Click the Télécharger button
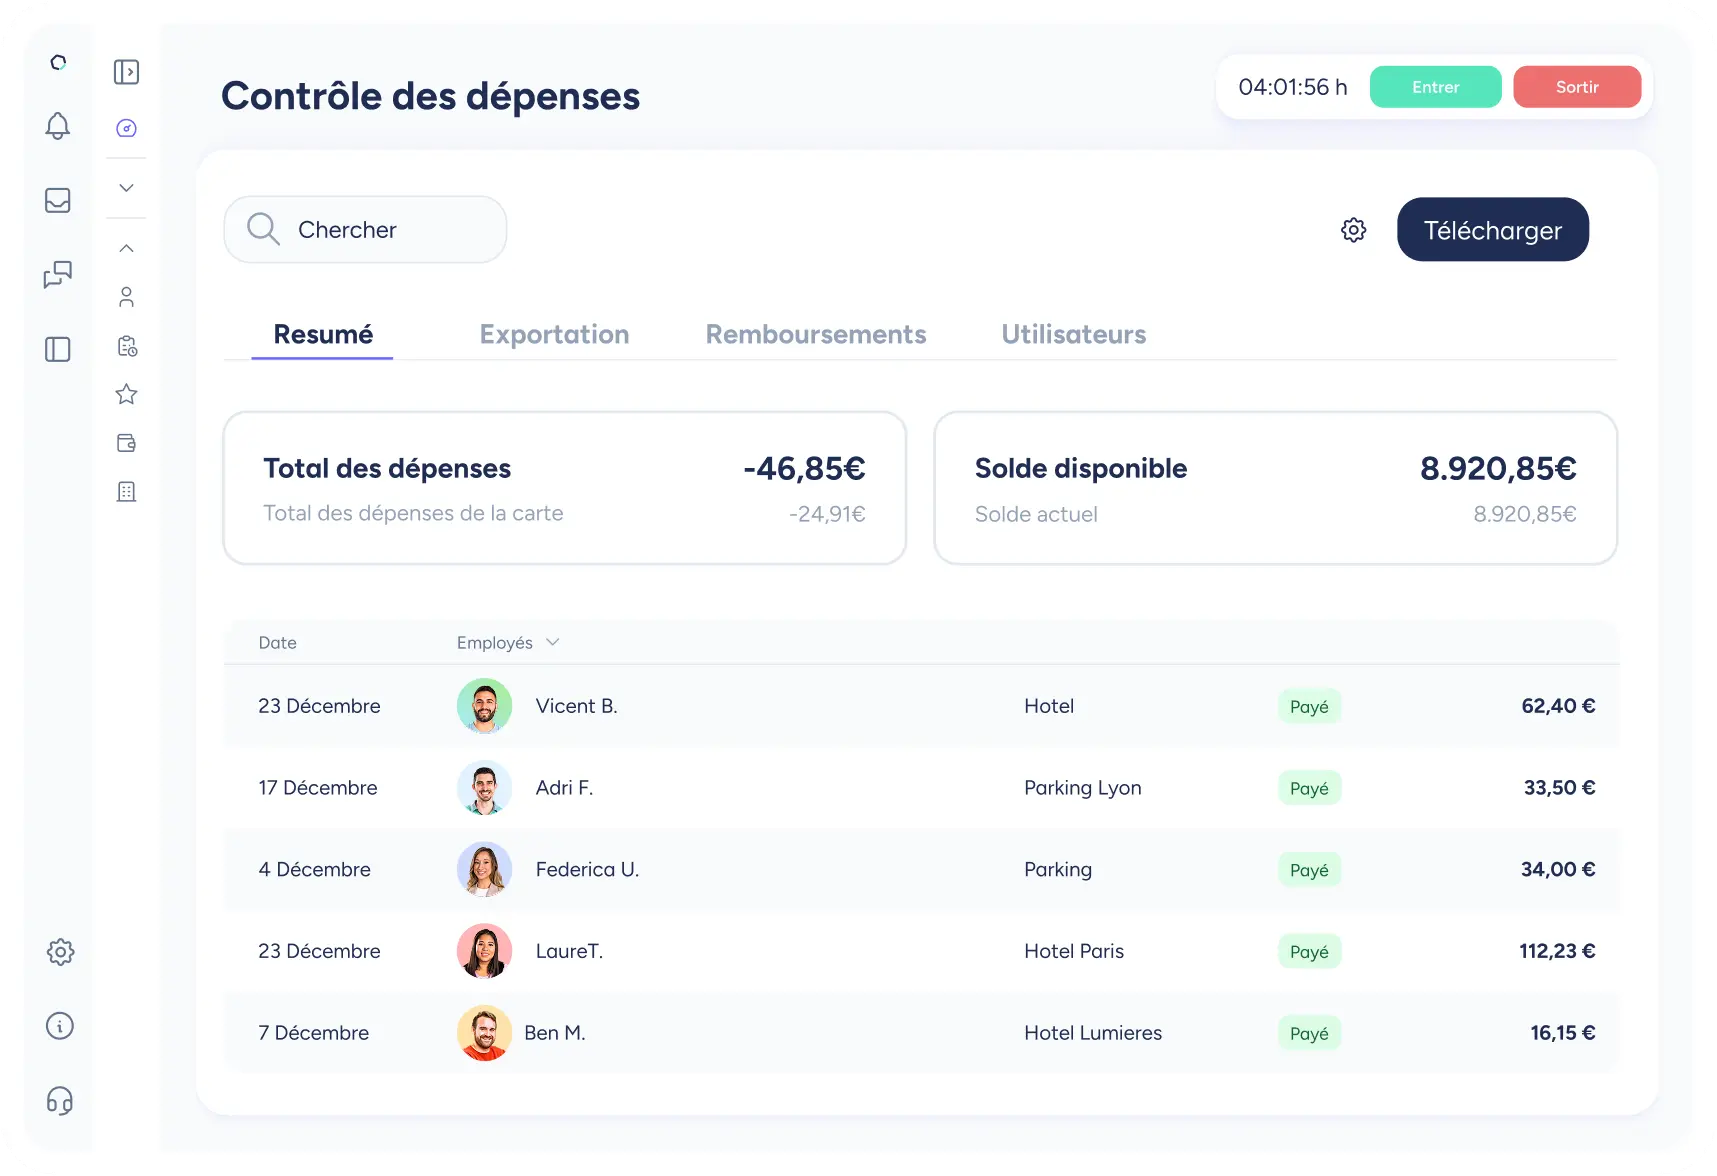1717x1176 pixels. pyautogui.click(x=1492, y=230)
